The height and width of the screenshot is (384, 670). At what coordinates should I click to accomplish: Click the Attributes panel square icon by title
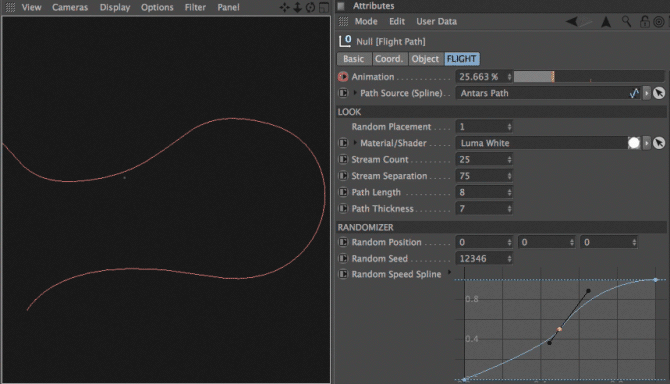(x=341, y=6)
